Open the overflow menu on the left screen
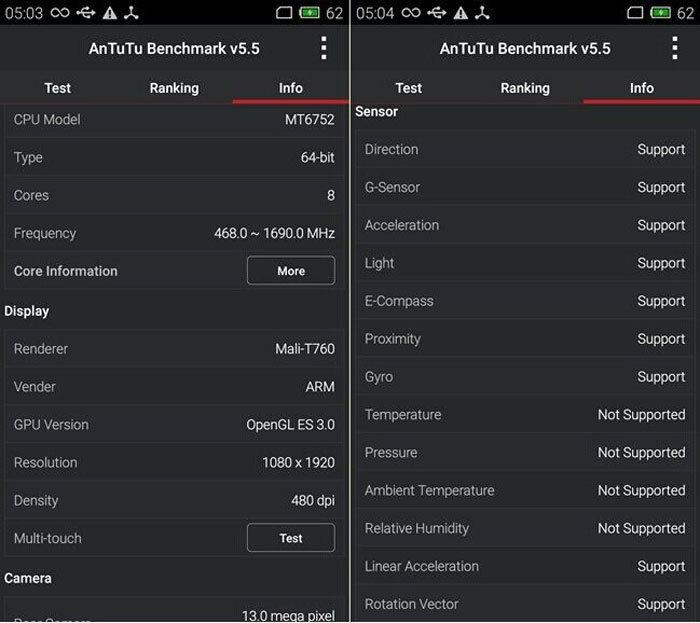The width and height of the screenshot is (700, 623). pyautogui.click(x=323, y=48)
